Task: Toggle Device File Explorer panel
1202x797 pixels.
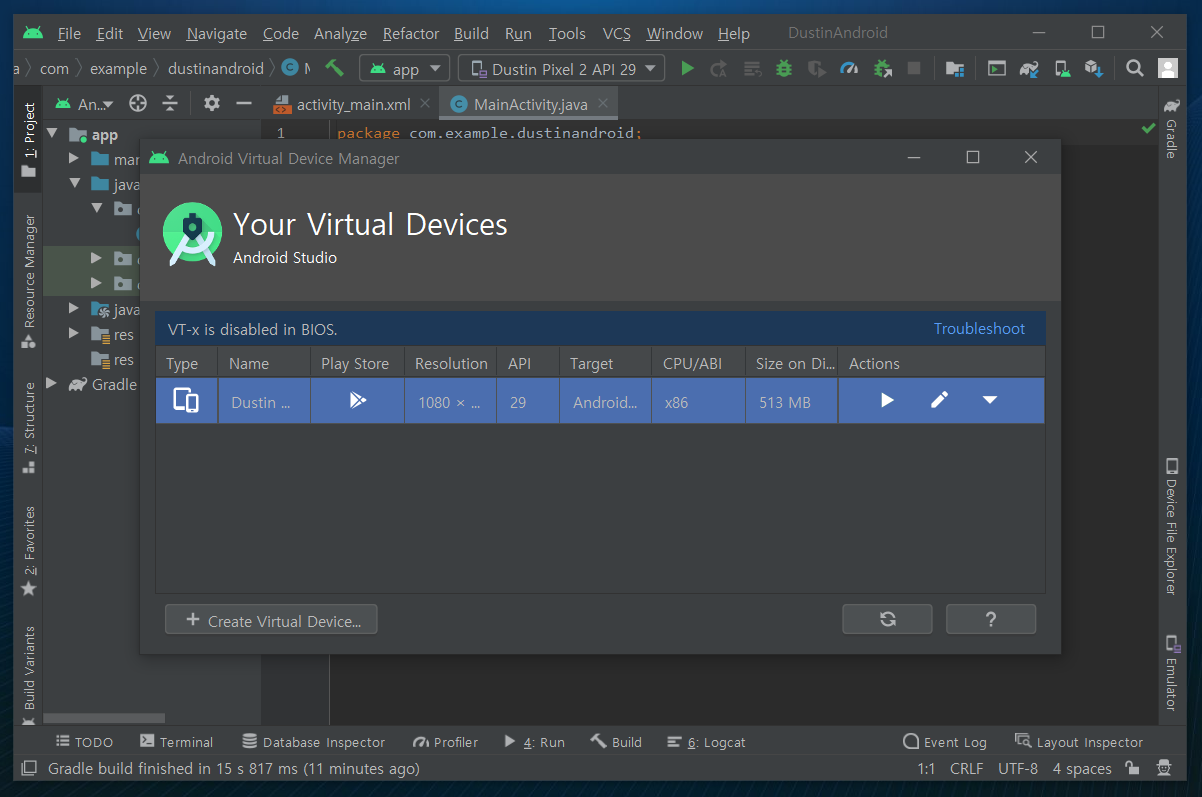Action: (1172, 526)
